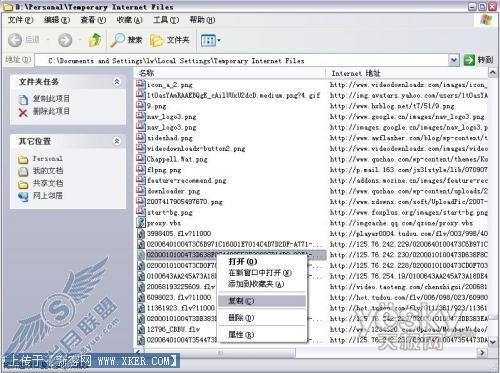Select file 11361923.flv?11000
Screen dimensions: 500x373
point(181,308)
